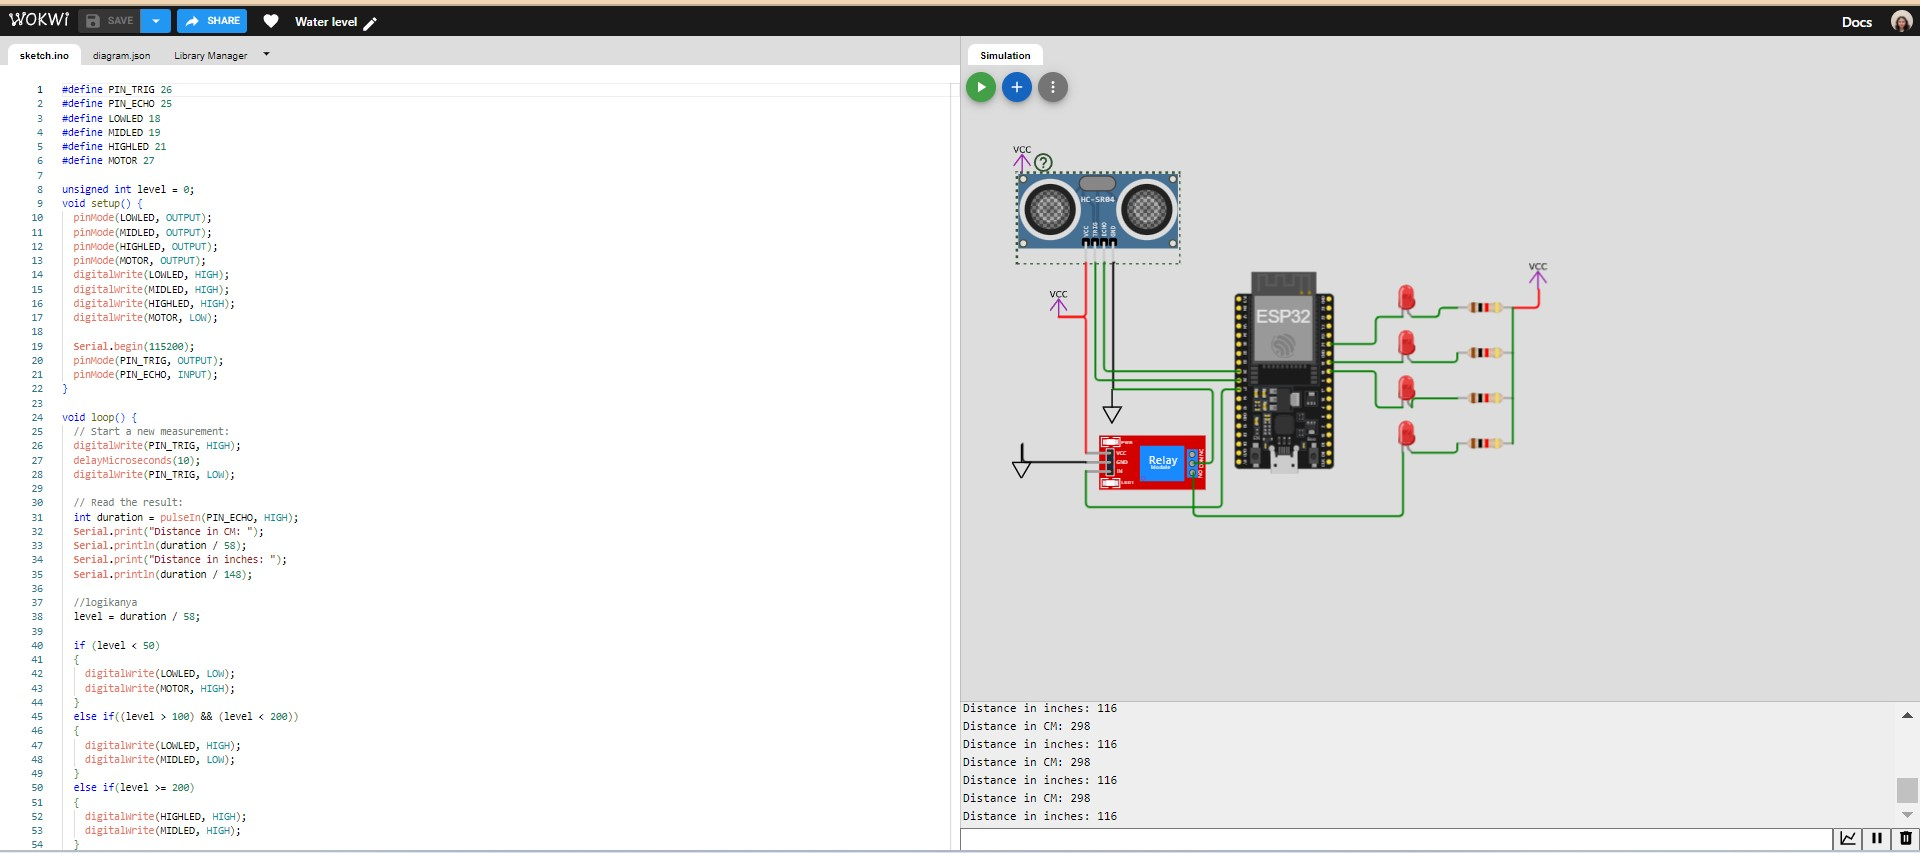
Task: Open the simulation three-dot menu
Action: click(1053, 87)
